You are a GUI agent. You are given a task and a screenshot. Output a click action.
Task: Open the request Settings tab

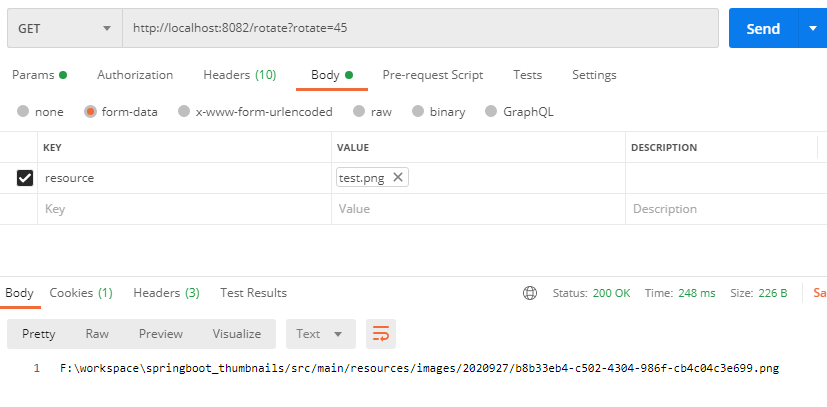594,75
